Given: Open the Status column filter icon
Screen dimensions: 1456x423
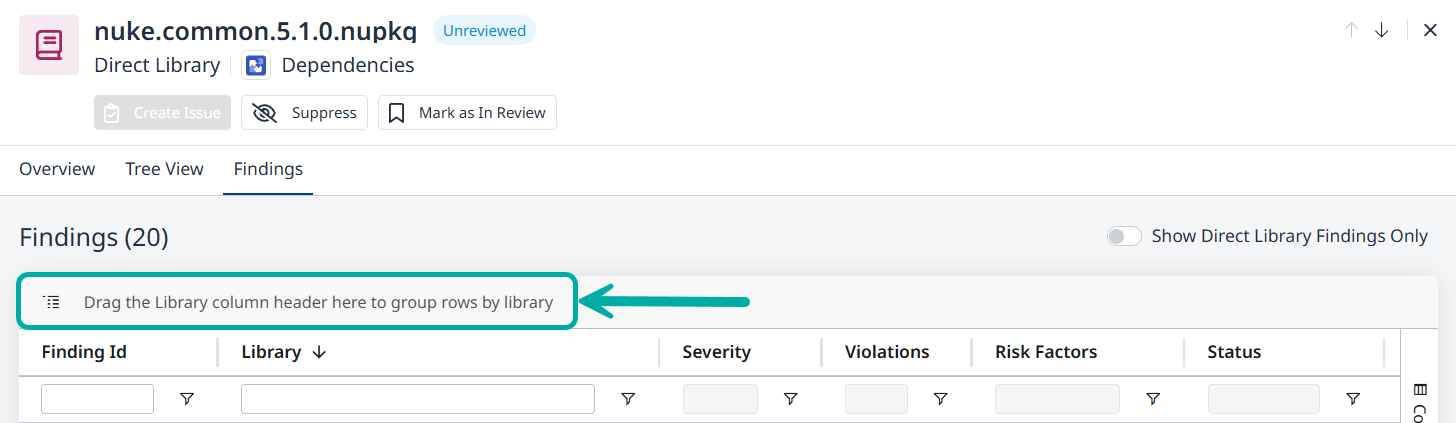Looking at the screenshot, I should click(1352, 399).
